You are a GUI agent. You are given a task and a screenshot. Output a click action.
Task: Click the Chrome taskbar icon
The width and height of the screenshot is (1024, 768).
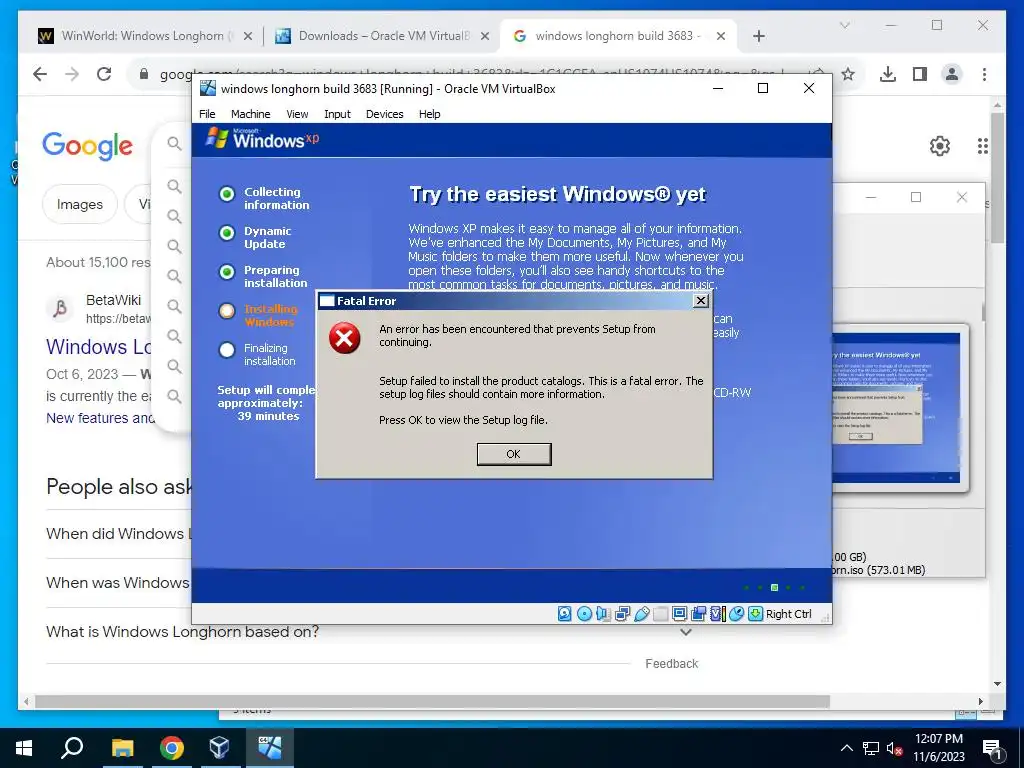pos(172,748)
